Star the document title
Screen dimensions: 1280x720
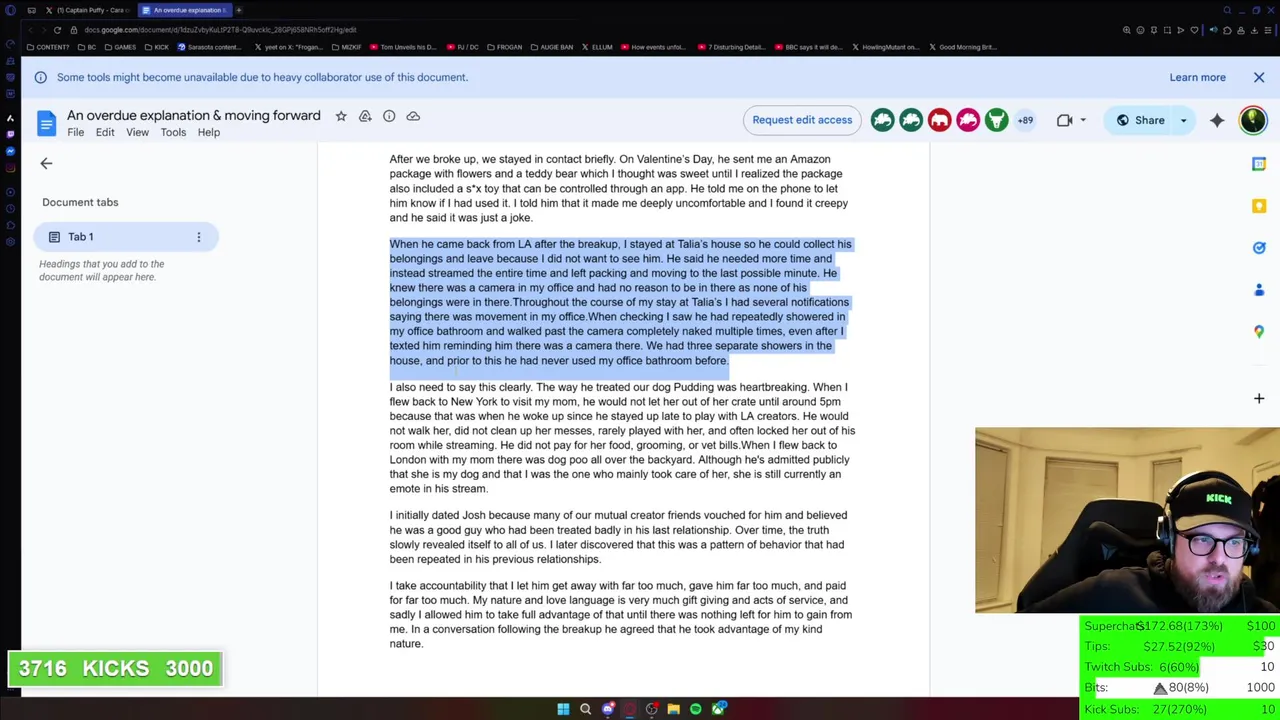[x=341, y=116]
